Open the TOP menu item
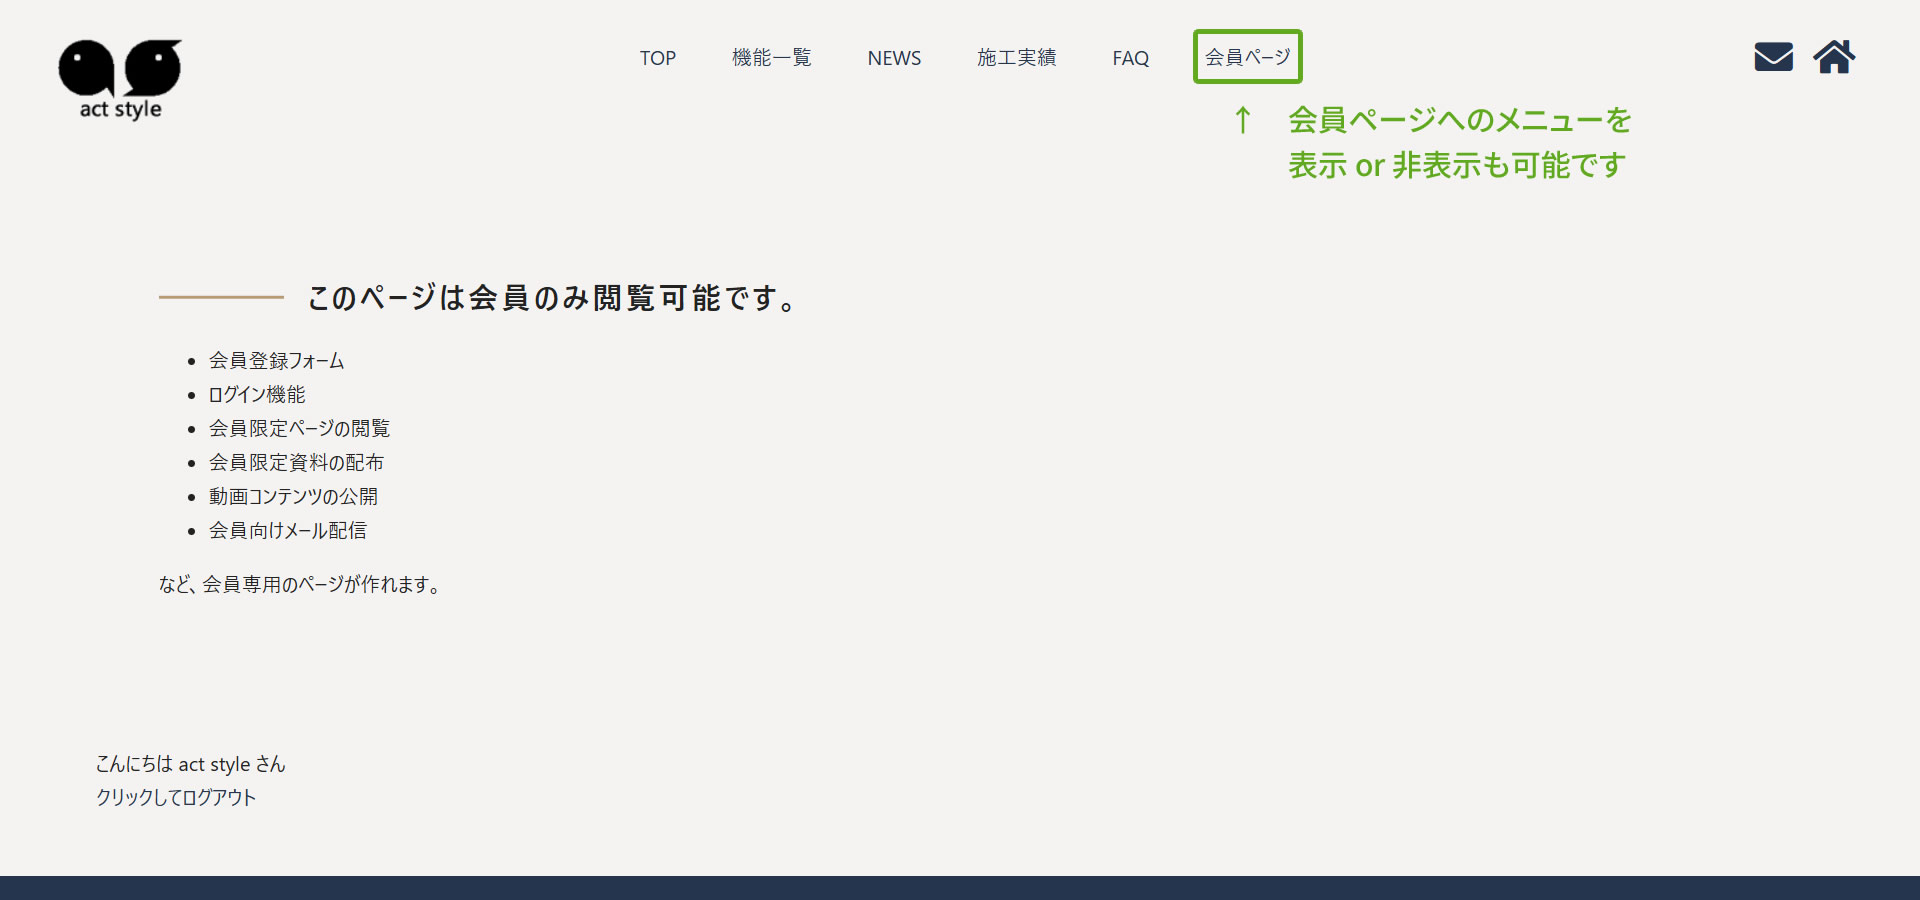Screen dimensions: 1920x900 pyautogui.click(x=658, y=58)
